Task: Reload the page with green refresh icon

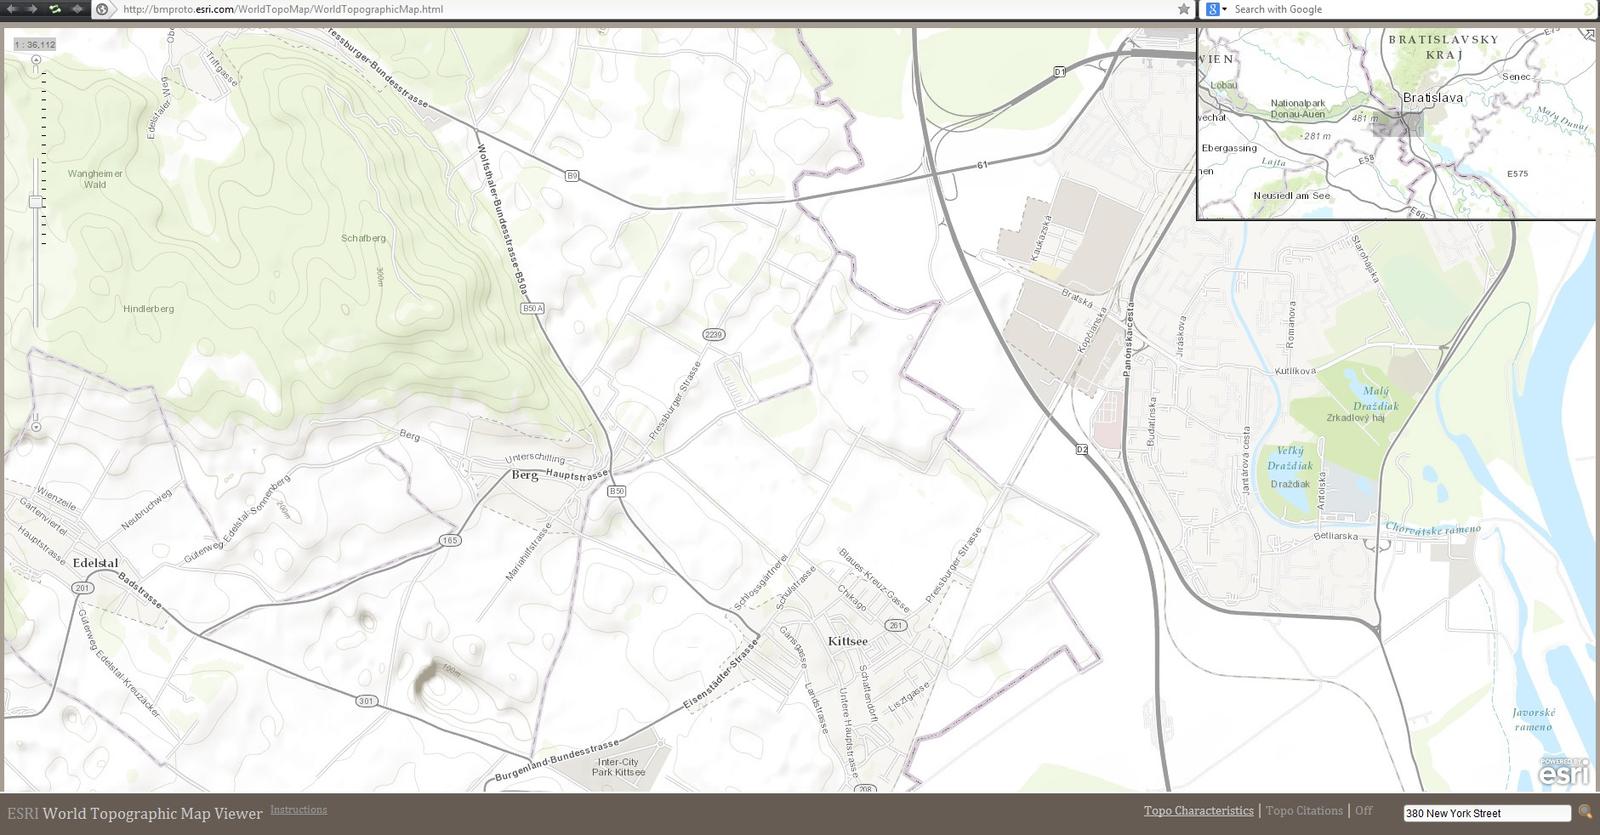Action: pos(55,9)
